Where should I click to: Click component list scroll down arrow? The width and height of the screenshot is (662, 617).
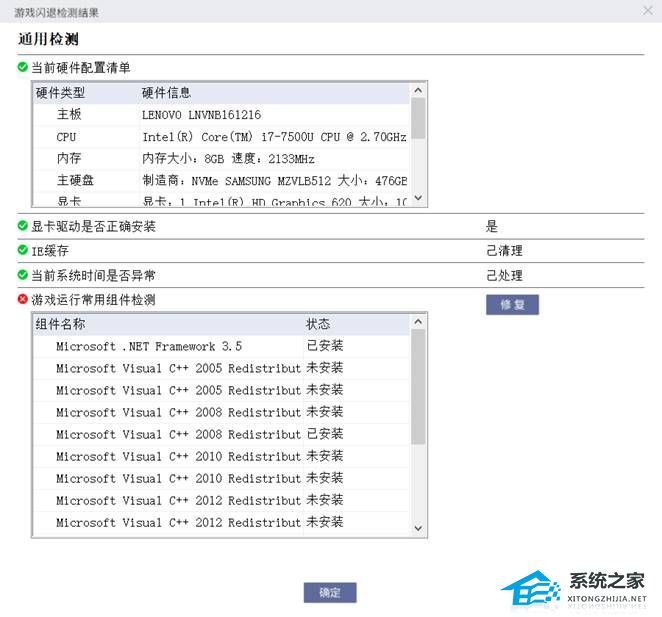418,528
